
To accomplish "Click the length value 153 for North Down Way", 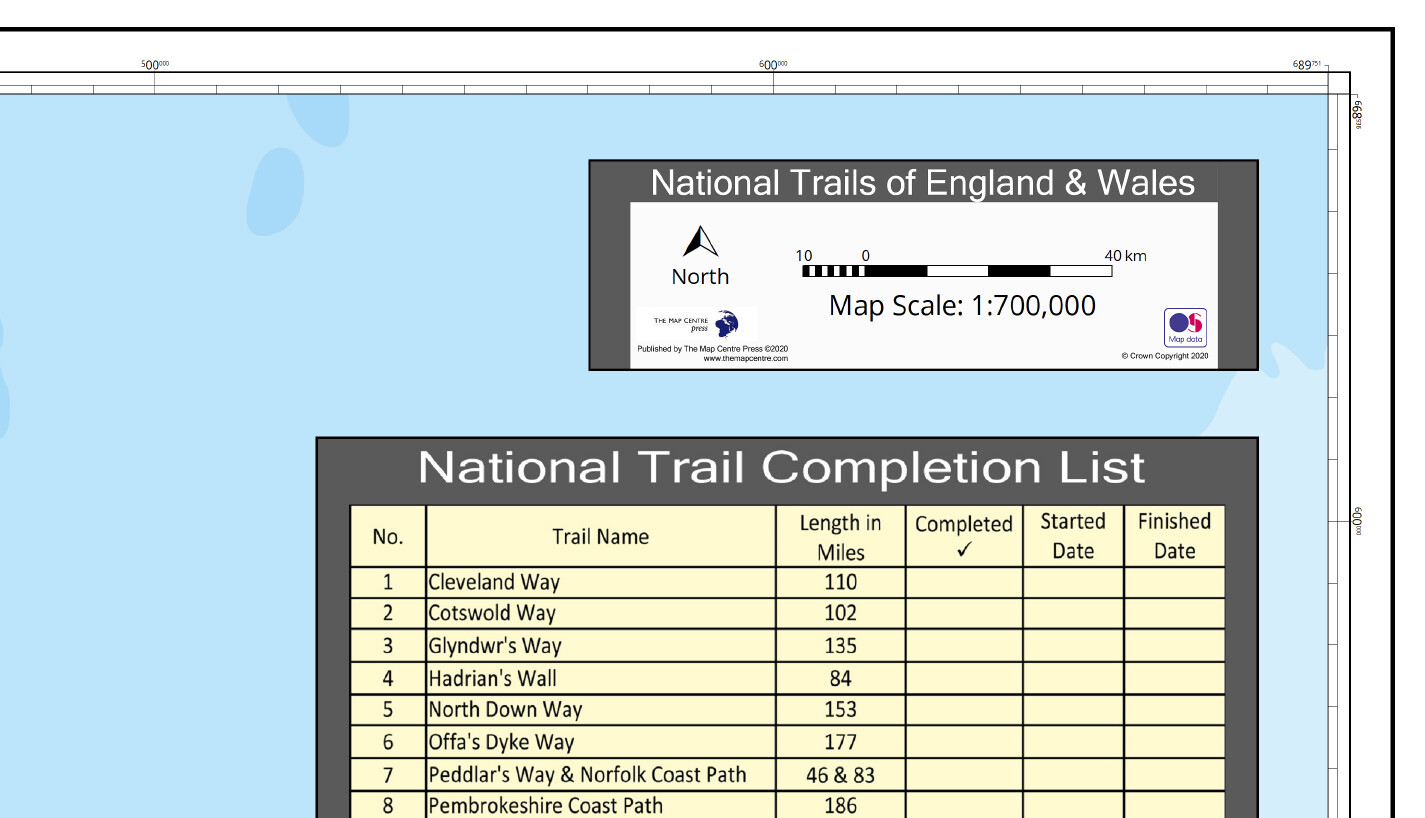I will (x=840, y=710).
